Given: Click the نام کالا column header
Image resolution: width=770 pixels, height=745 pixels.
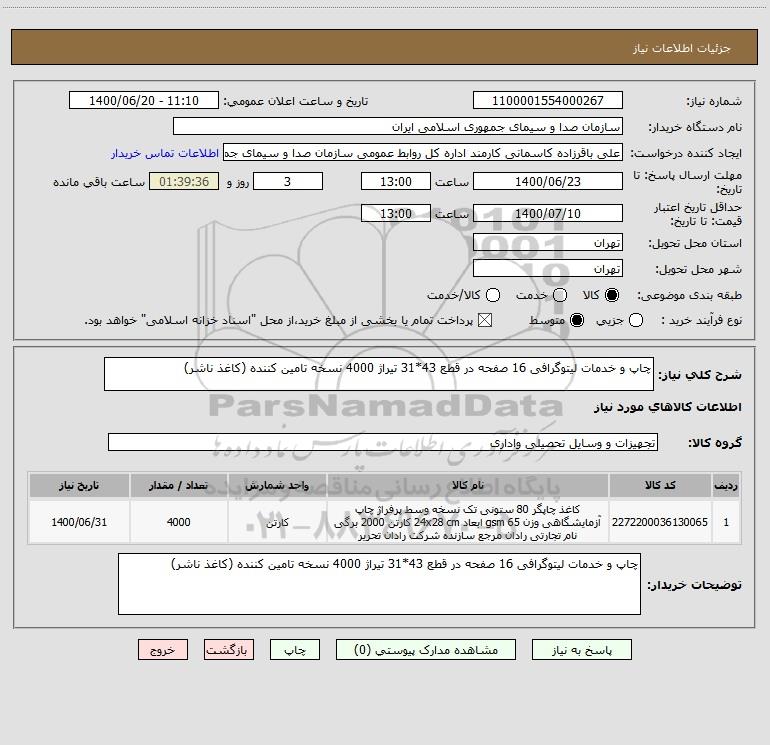Looking at the screenshot, I should pos(468,485).
